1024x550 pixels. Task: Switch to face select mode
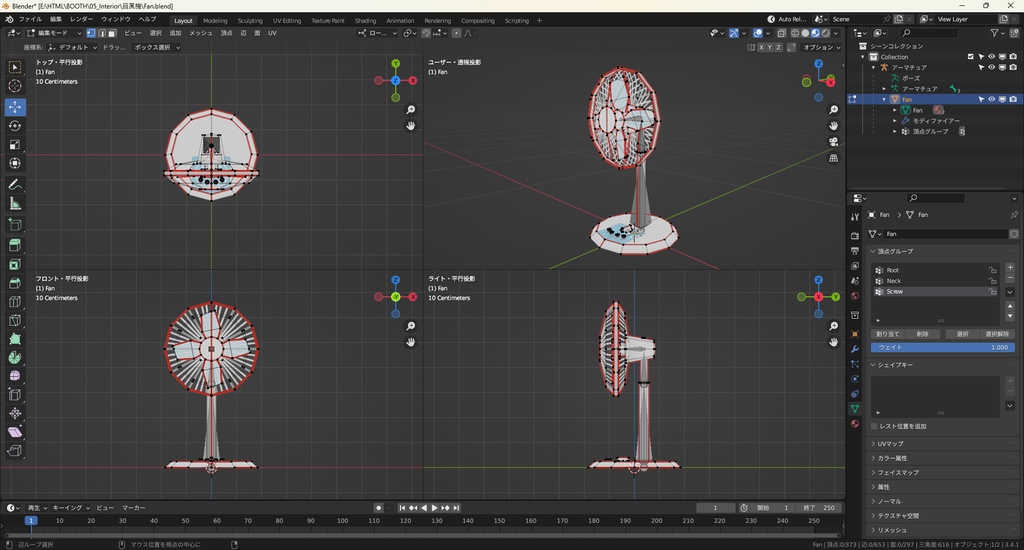tap(111, 33)
